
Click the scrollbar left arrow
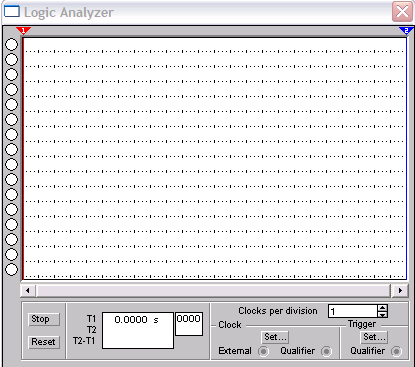[28, 291]
